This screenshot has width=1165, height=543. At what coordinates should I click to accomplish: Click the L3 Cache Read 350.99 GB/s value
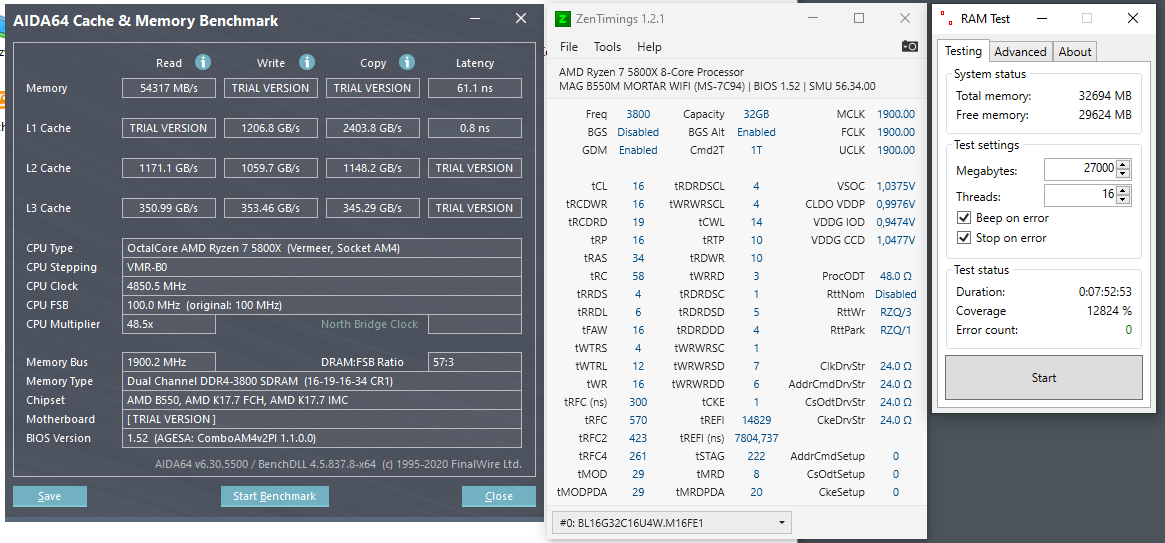[169, 208]
